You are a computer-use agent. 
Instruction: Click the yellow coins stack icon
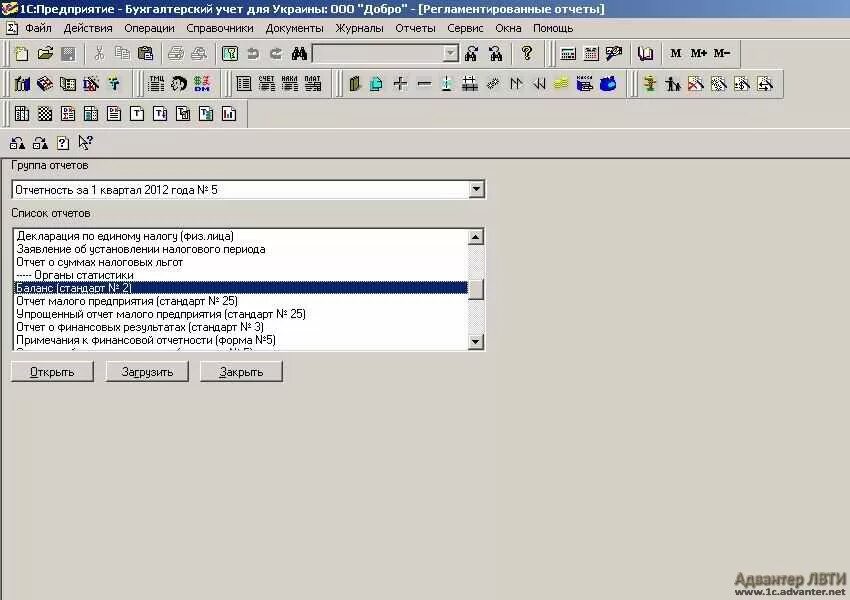click(x=561, y=83)
